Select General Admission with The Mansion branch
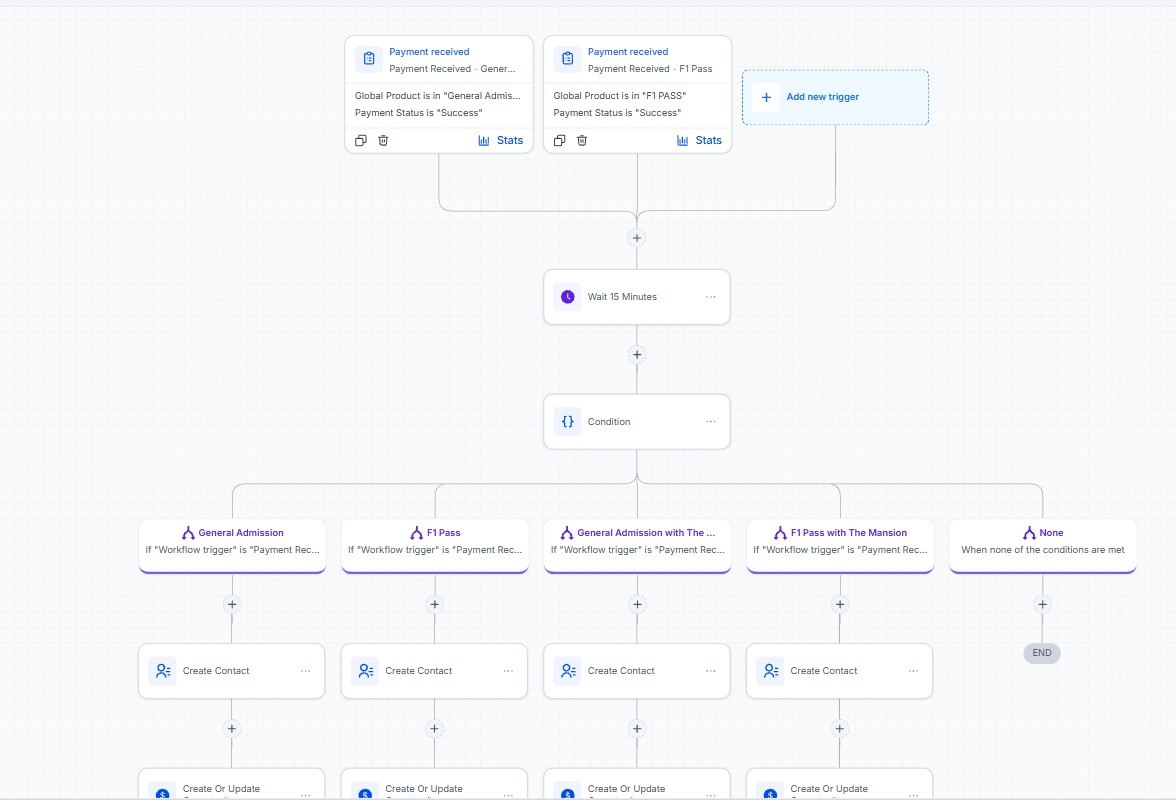This screenshot has height=800, width=1176. coord(638,545)
